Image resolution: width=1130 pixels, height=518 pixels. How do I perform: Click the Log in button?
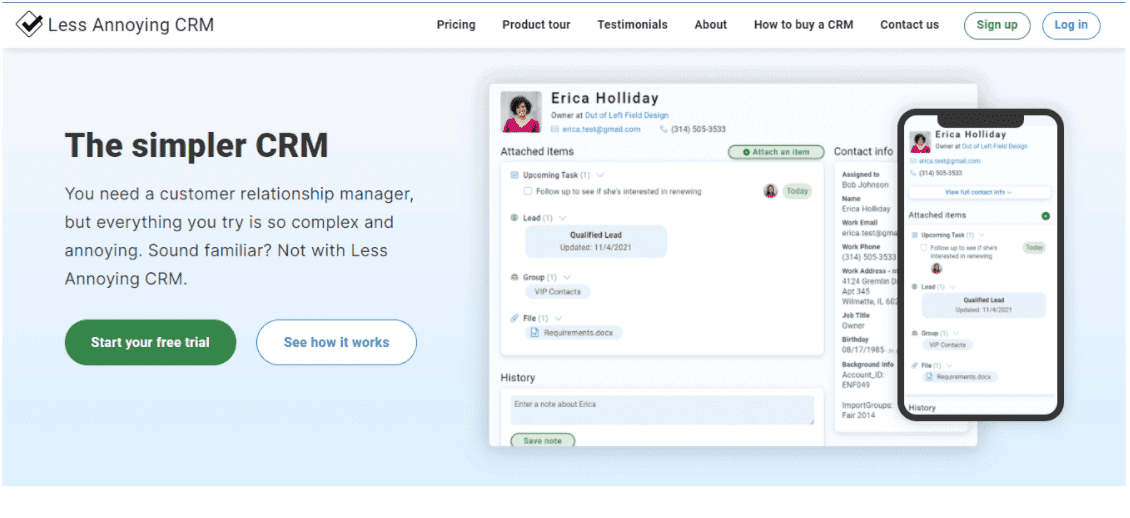1071,25
